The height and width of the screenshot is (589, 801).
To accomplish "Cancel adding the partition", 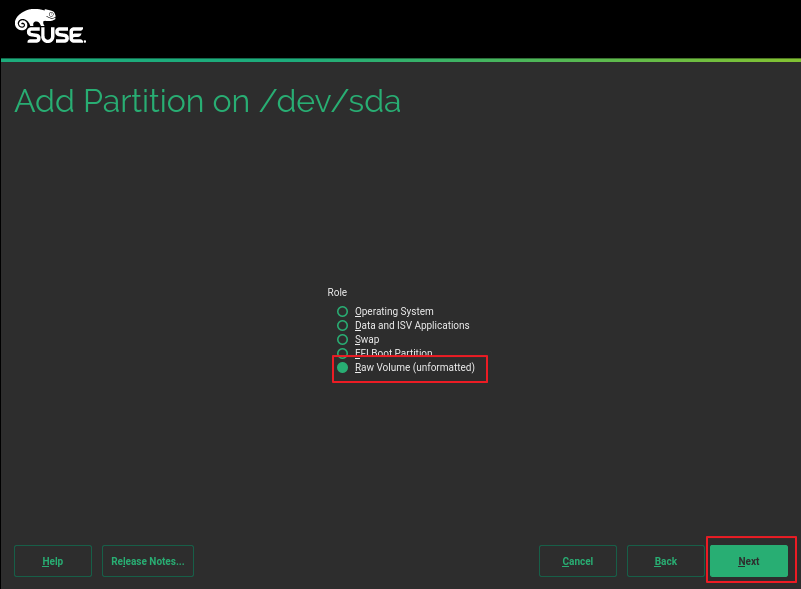I will pos(578,561).
